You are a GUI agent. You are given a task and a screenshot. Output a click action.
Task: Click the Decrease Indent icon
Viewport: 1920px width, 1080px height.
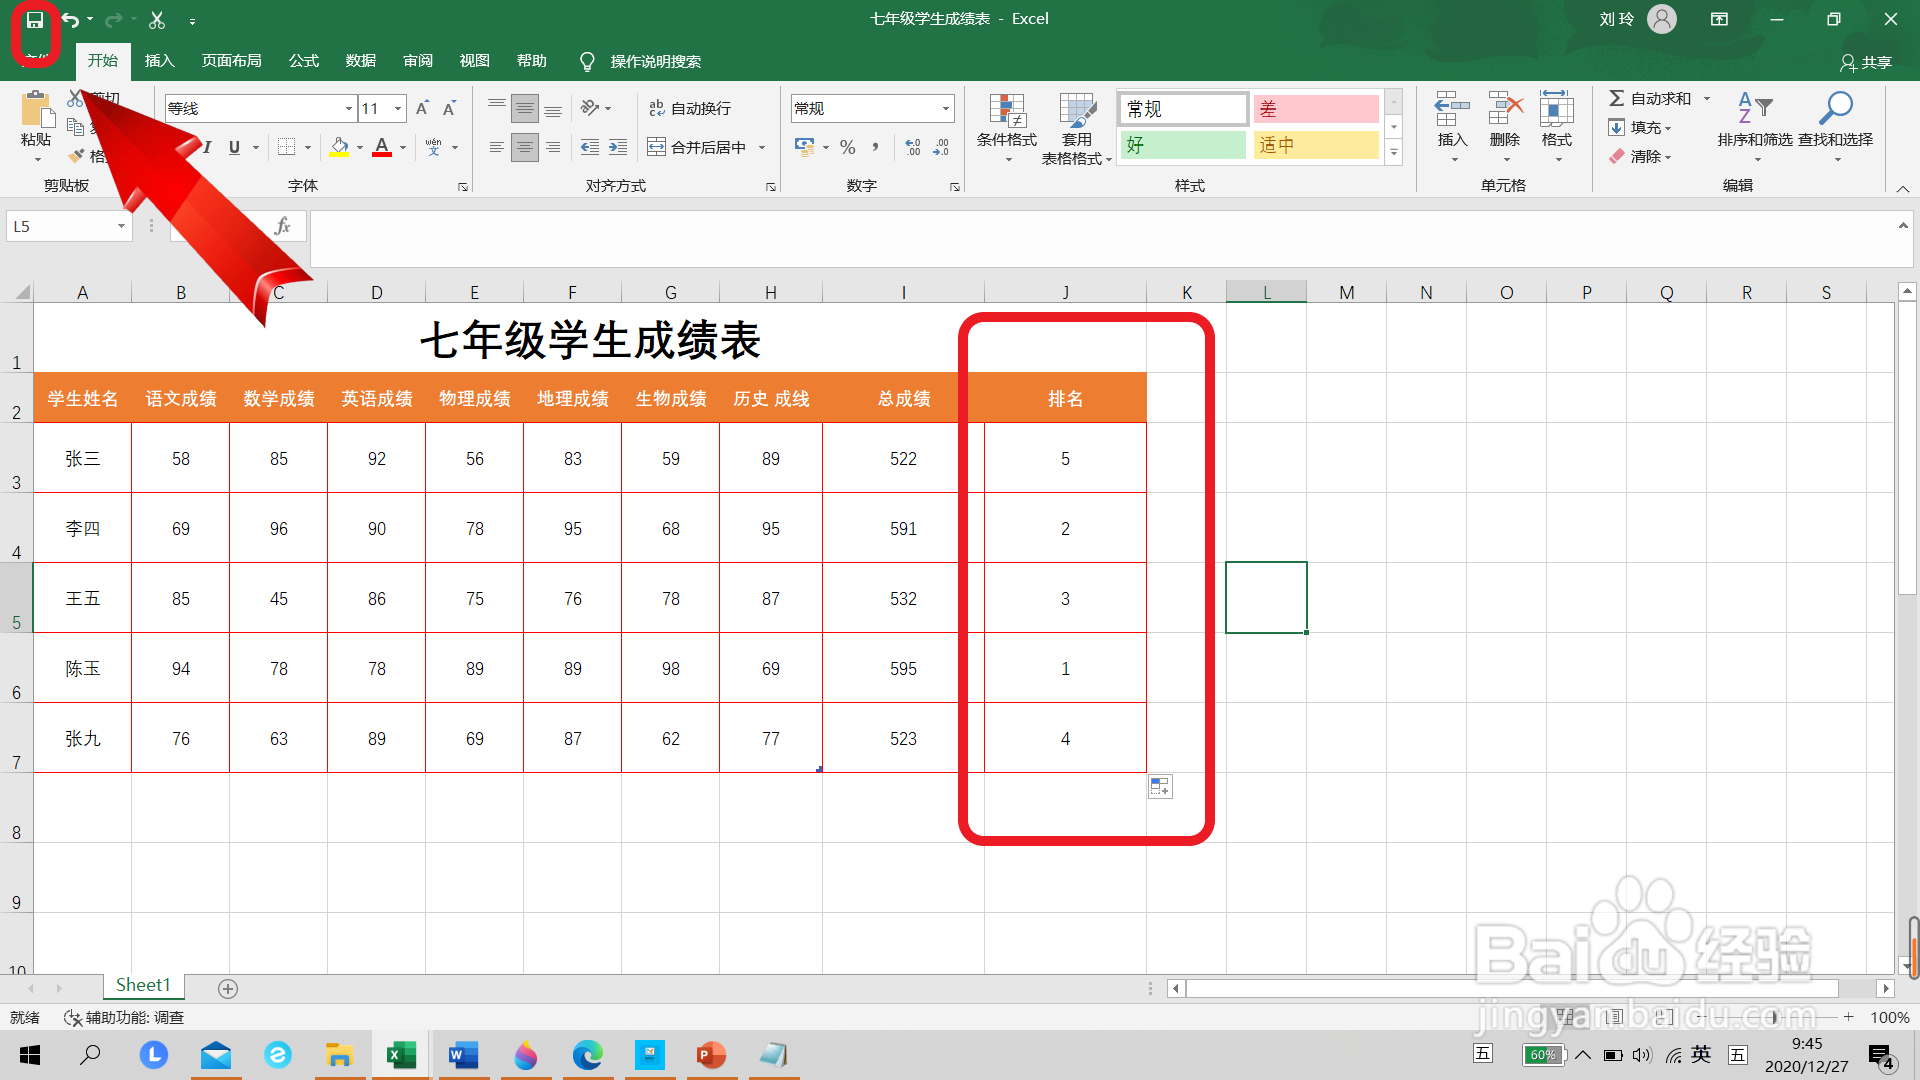[590, 147]
